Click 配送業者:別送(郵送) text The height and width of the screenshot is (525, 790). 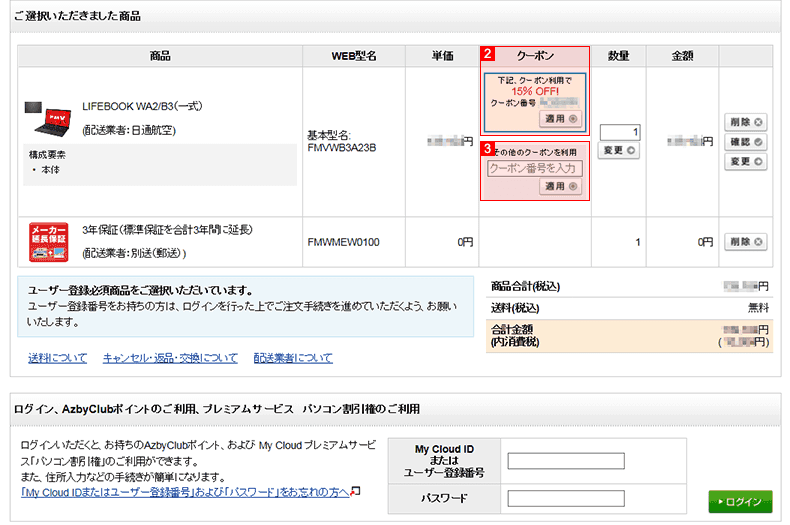(134, 253)
